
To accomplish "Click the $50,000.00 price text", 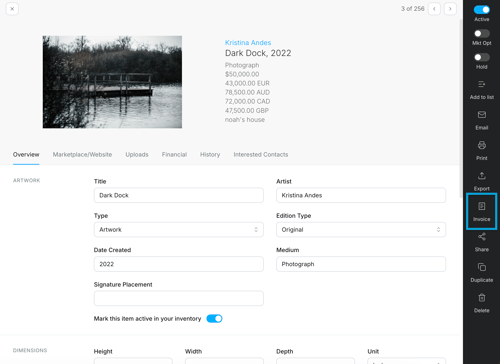I will pyautogui.click(x=242, y=74).
